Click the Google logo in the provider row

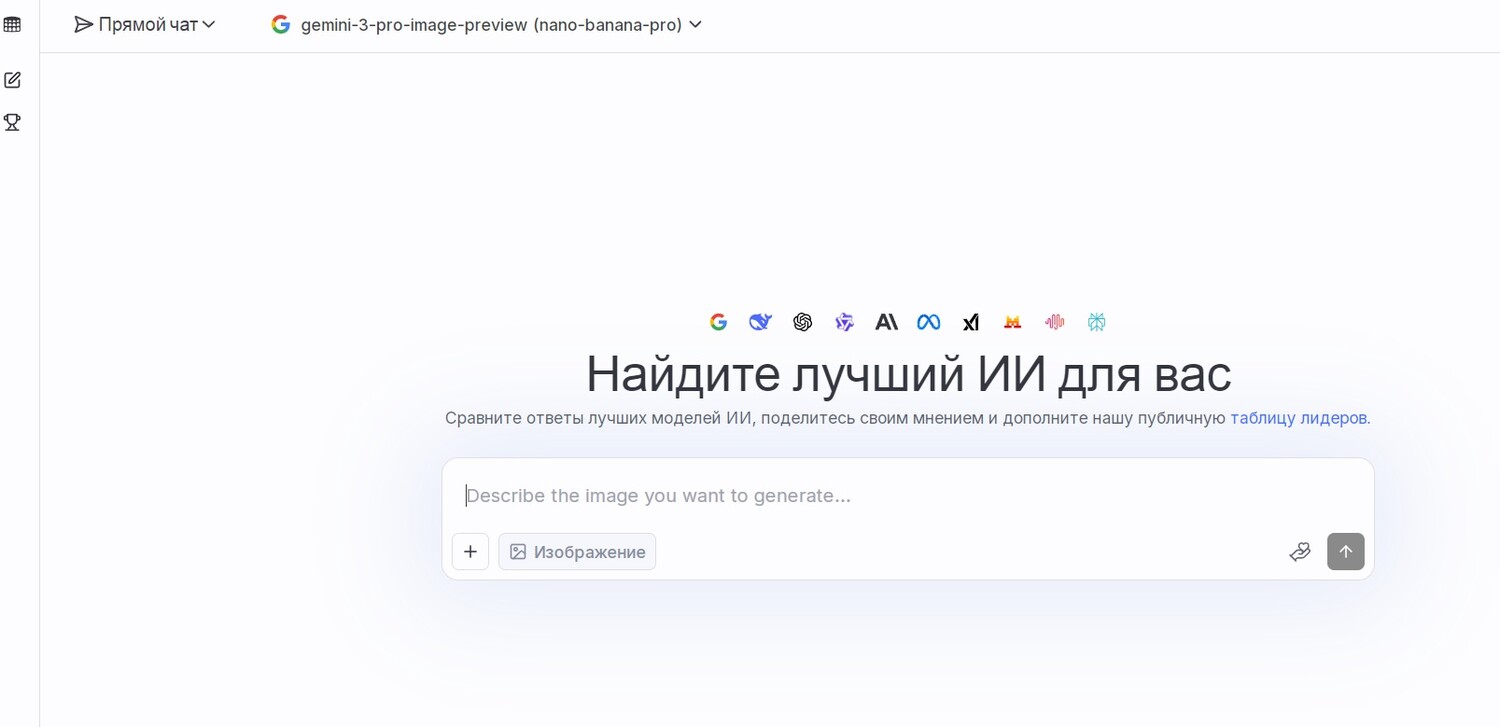click(x=718, y=322)
